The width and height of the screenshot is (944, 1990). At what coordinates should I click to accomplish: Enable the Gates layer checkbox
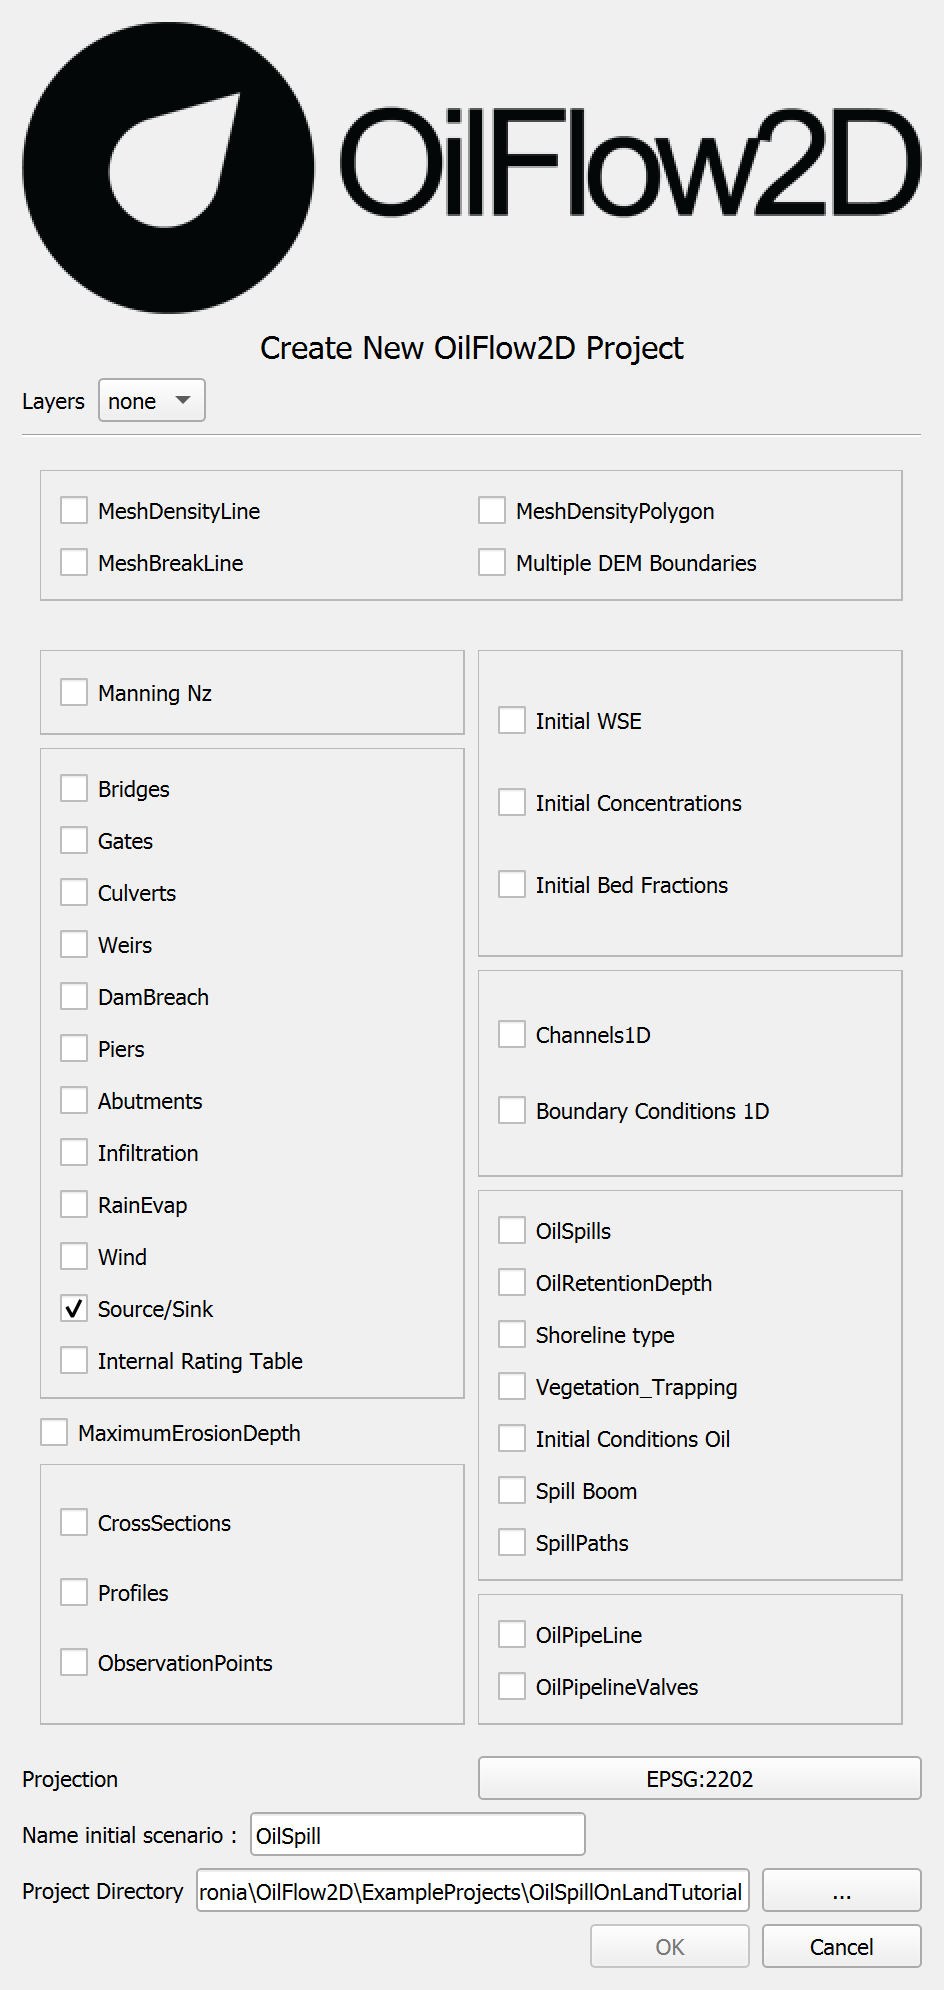click(74, 840)
